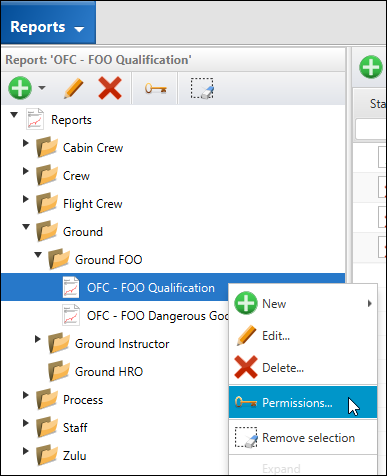Expand the Zulu folder

[26, 451]
